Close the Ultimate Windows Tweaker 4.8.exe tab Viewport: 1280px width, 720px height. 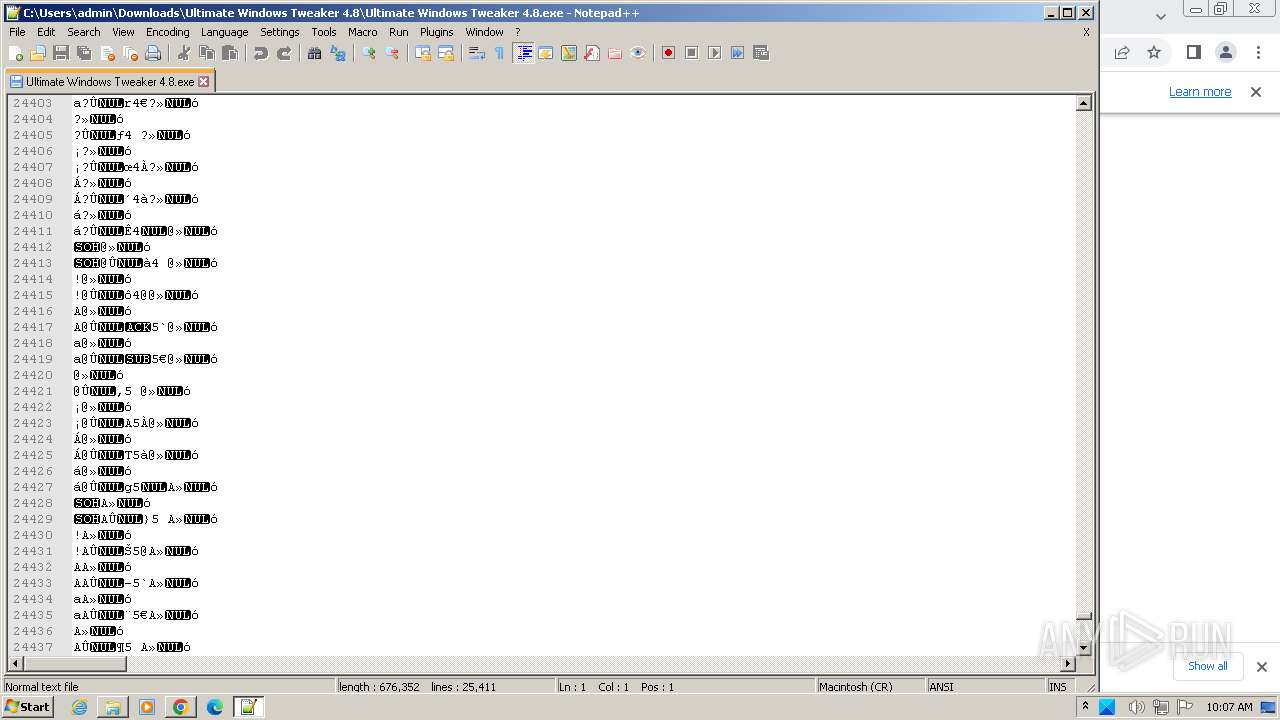pyautogui.click(x=204, y=81)
